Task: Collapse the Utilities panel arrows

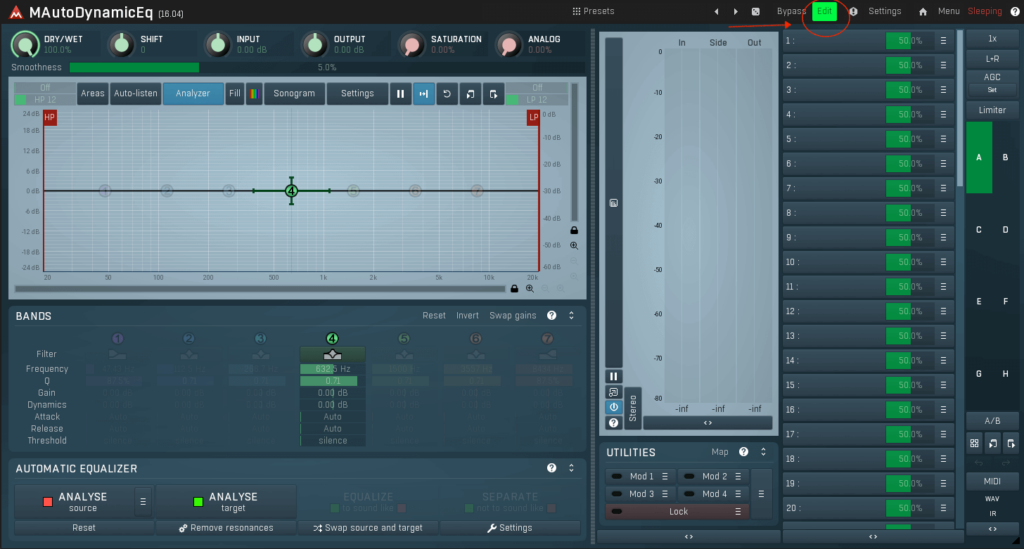Action: coord(763,452)
